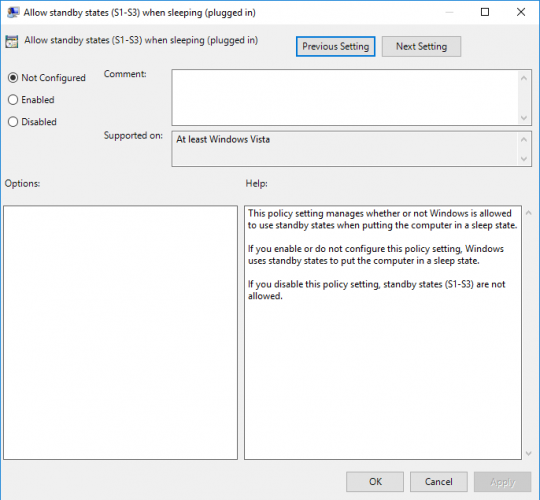
Task: Confirm with the OK button
Action: coord(375,481)
